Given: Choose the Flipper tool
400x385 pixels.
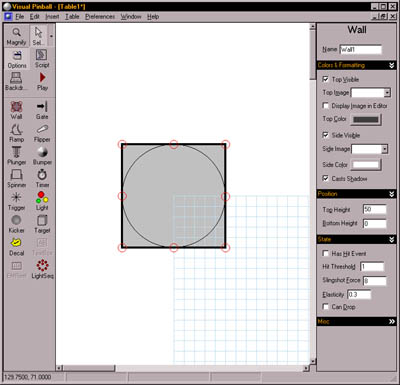Looking at the screenshot, I should [42, 133].
